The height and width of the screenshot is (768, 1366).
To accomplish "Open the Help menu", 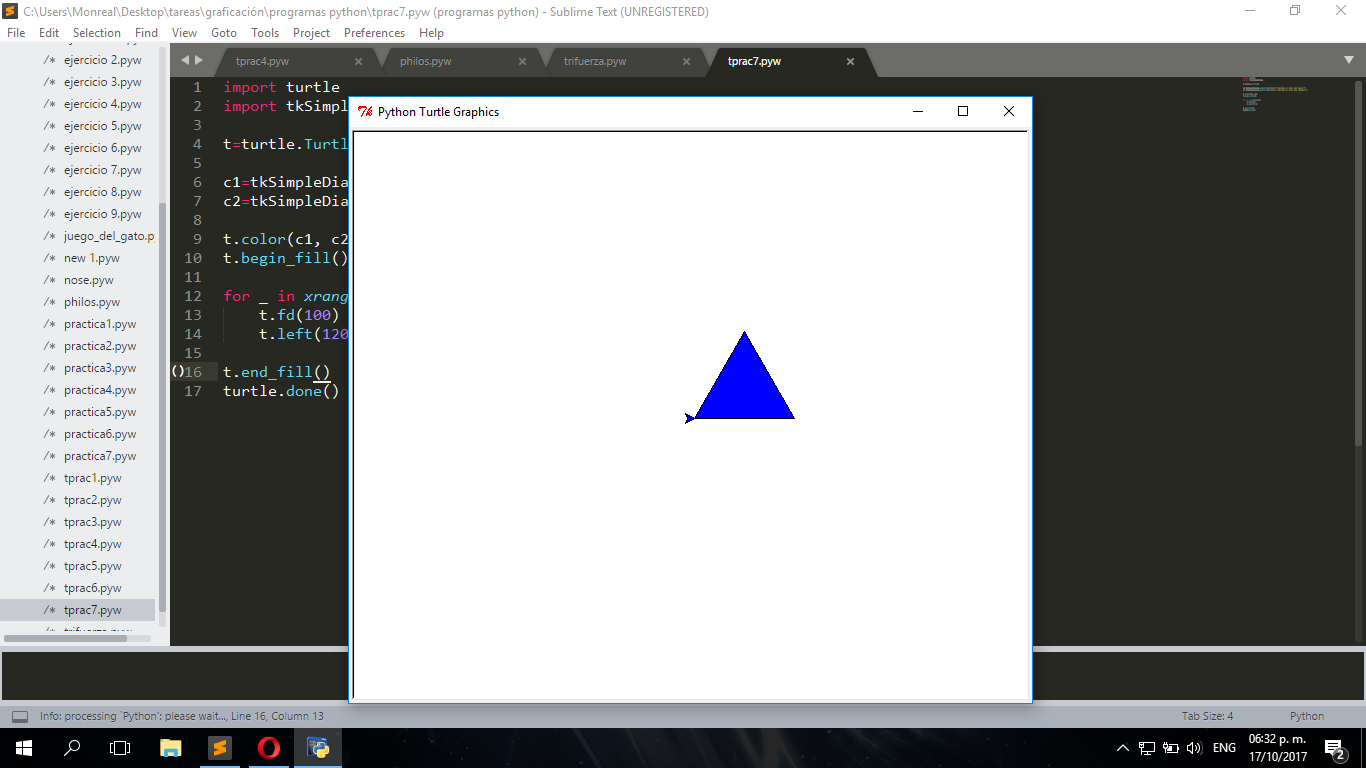I will click(431, 32).
